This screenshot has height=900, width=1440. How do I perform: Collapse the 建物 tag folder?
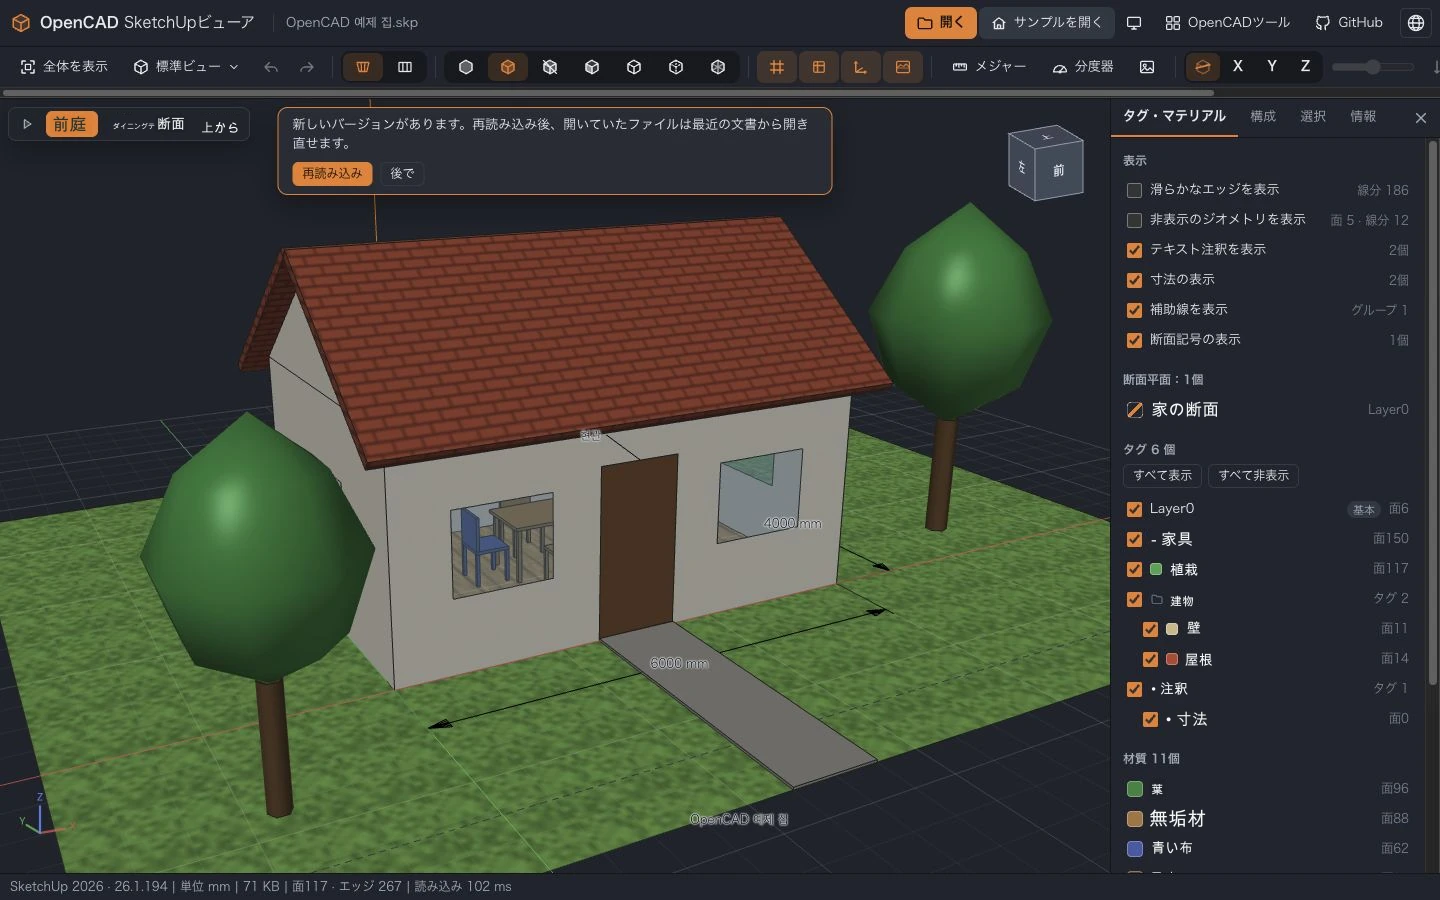tap(1156, 600)
